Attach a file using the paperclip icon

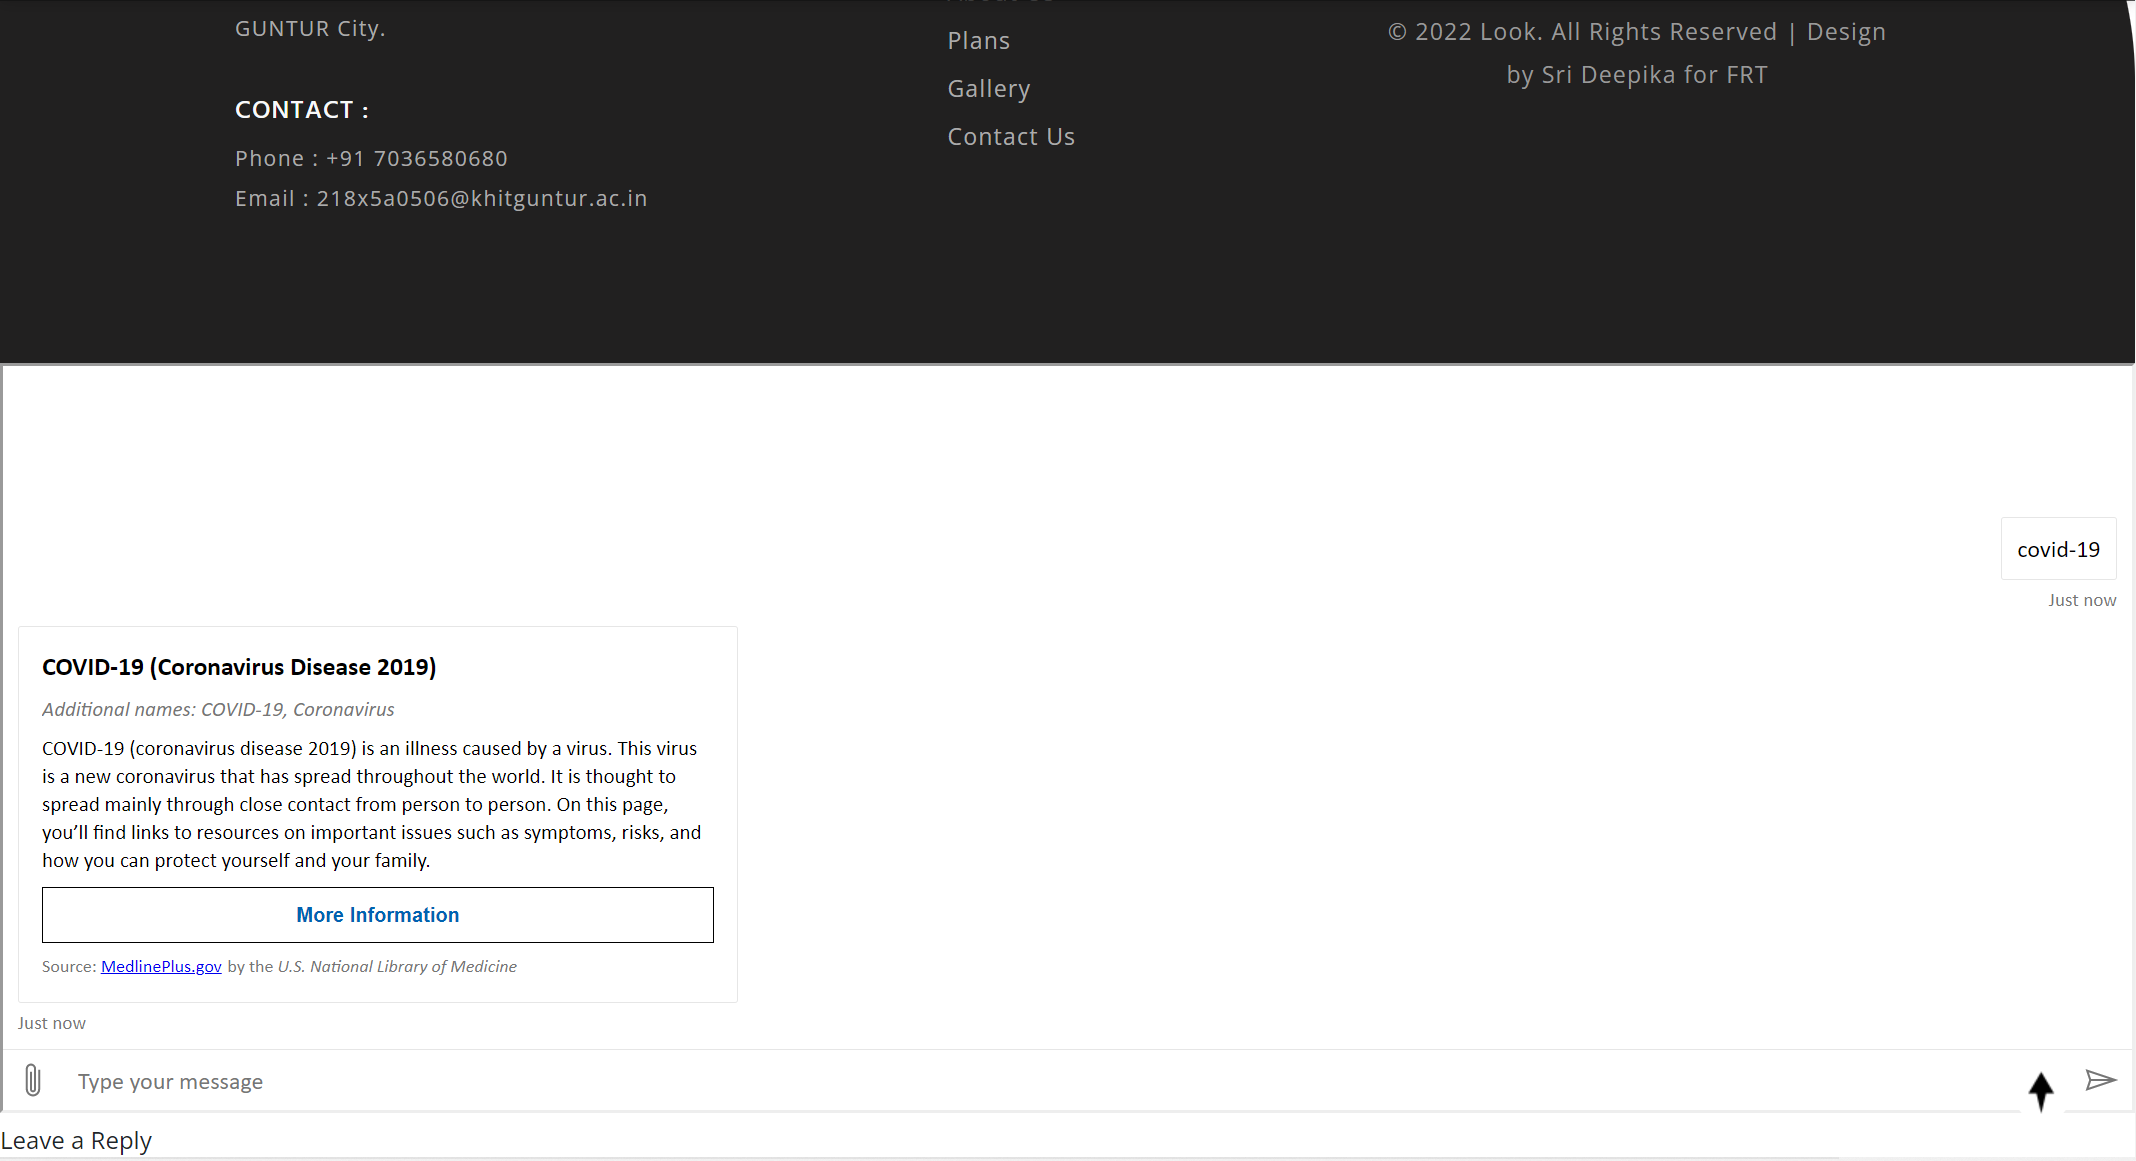pos(33,1081)
